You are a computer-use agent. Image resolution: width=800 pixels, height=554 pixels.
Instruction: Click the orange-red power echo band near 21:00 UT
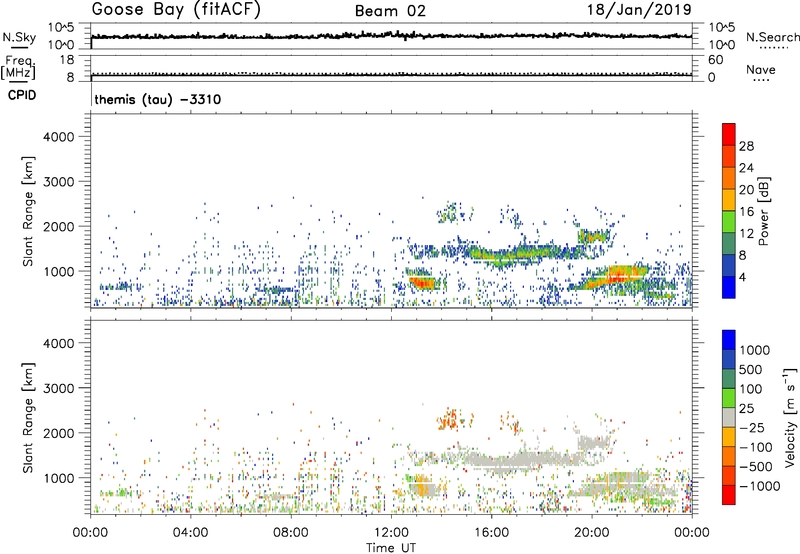click(615, 276)
